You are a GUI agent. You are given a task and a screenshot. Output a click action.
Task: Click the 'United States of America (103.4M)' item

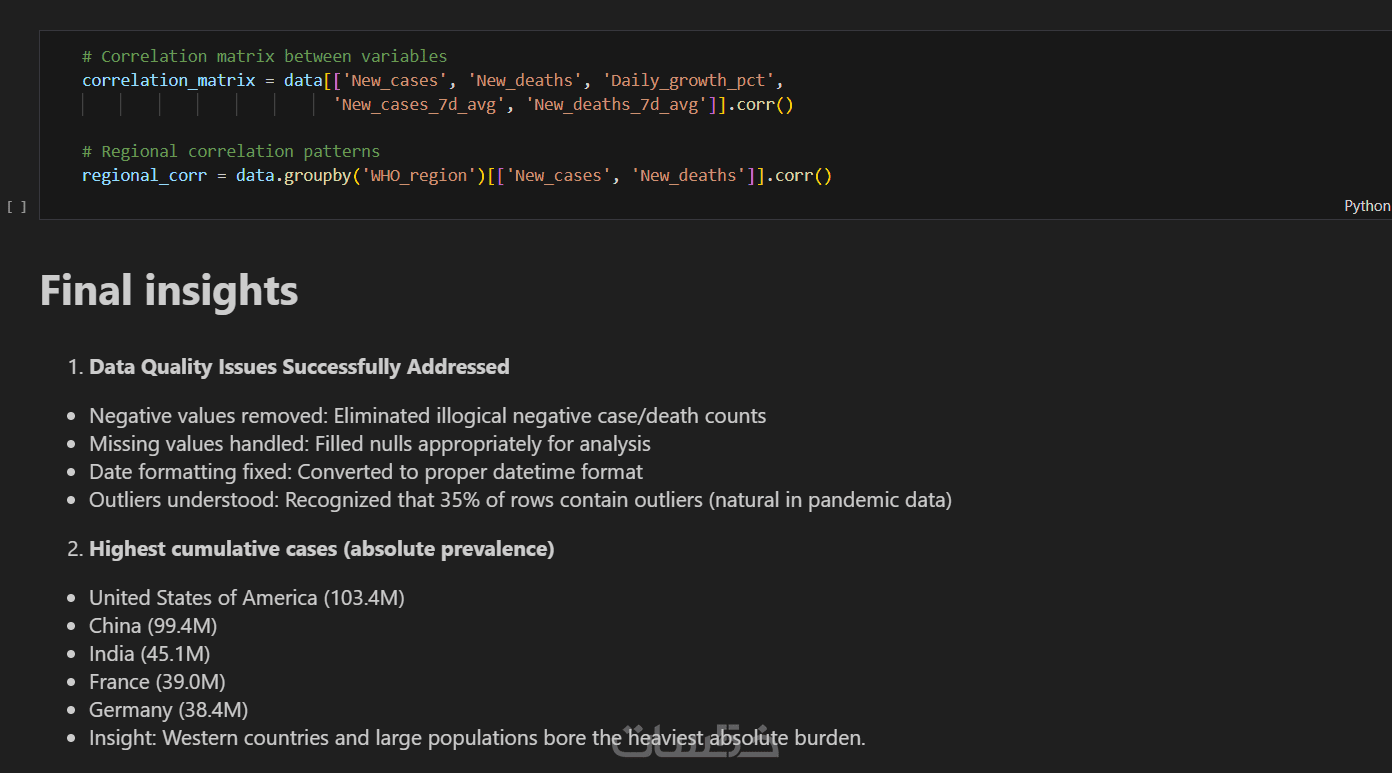247,598
